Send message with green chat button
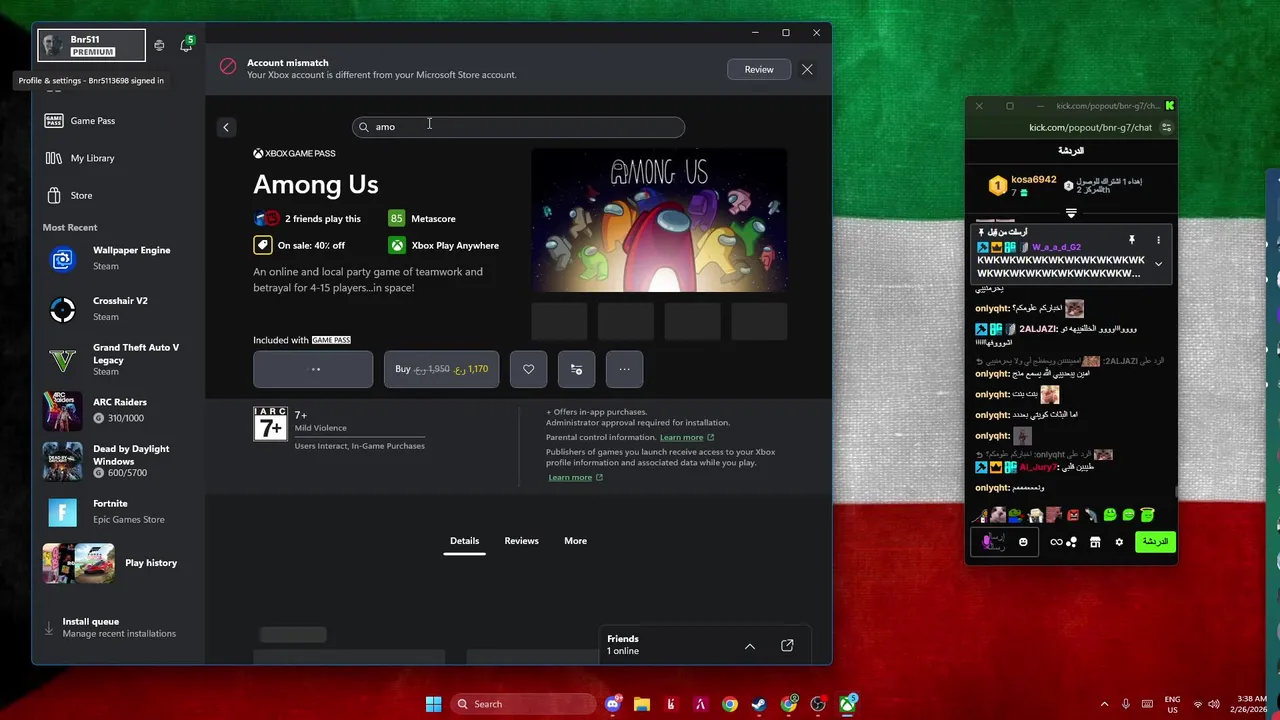Image resolution: width=1280 pixels, height=720 pixels. [1155, 542]
